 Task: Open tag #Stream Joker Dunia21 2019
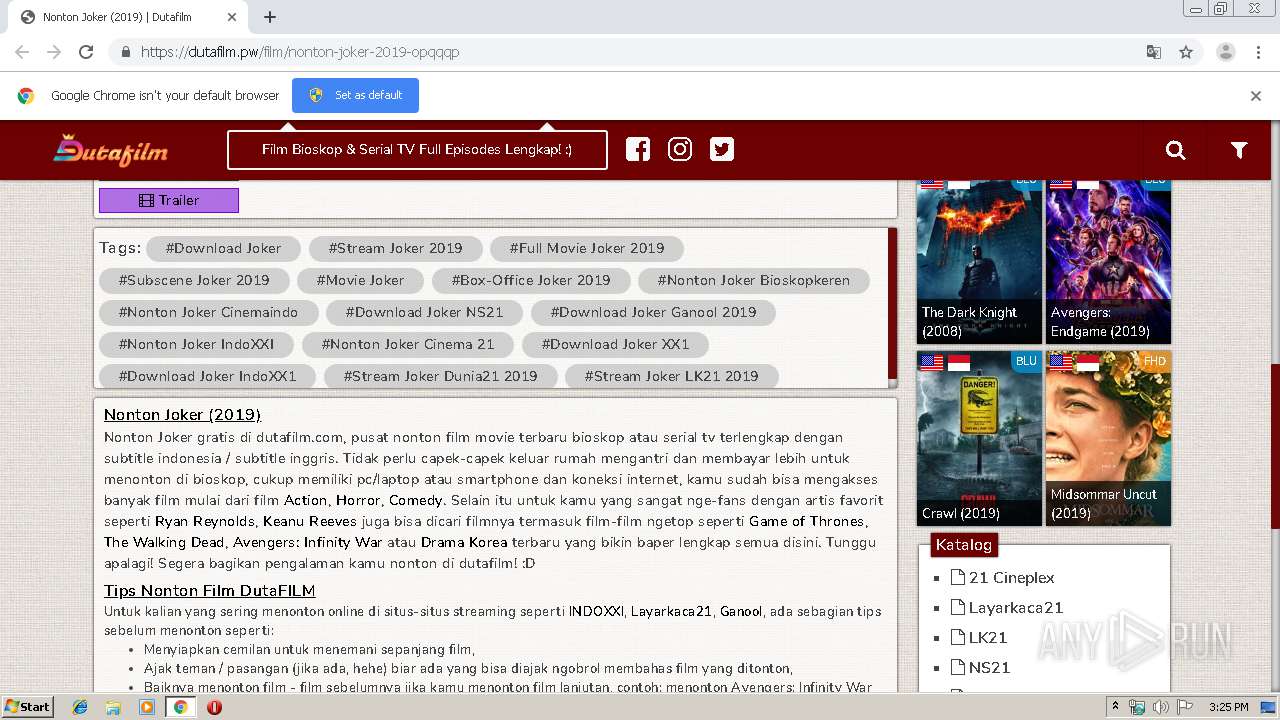tap(441, 376)
